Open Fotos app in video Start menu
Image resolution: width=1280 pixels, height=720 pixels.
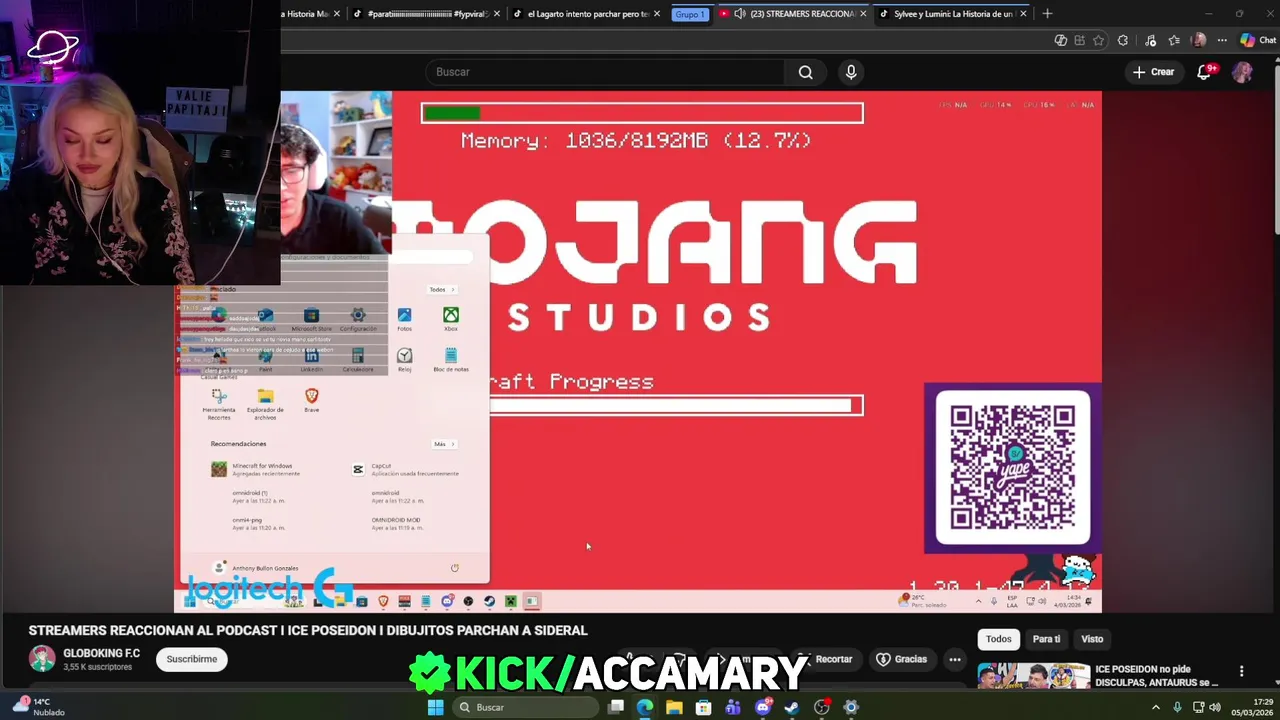404,319
